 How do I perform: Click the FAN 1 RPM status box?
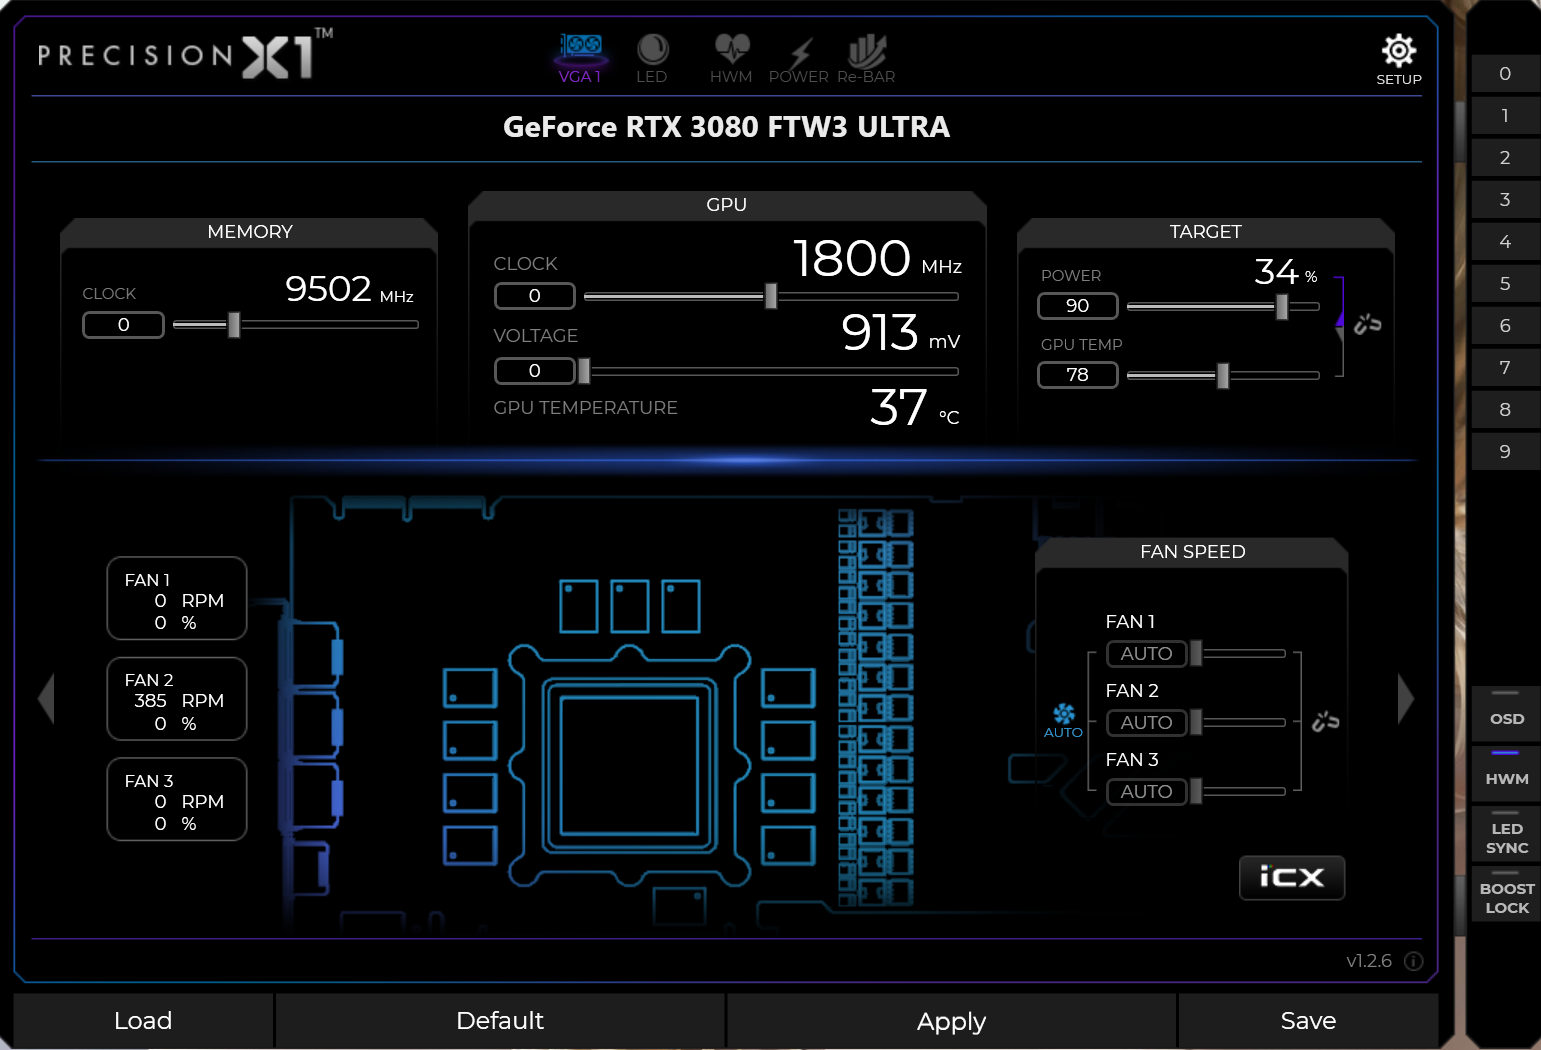tap(177, 599)
